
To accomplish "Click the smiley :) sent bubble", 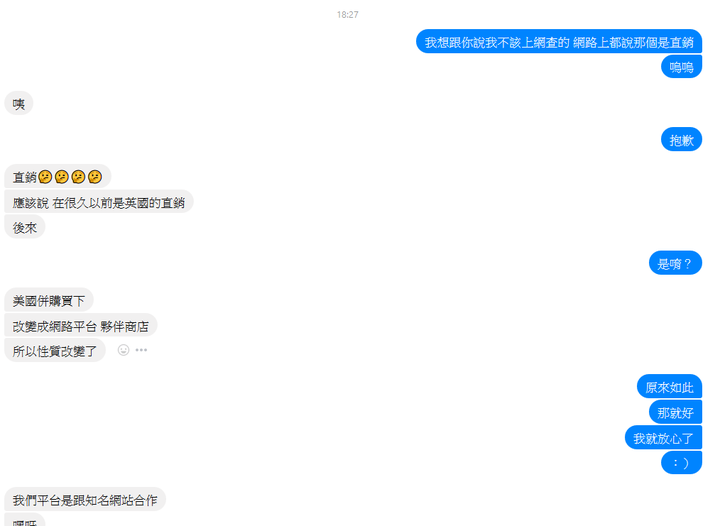I will pyautogui.click(x=681, y=463).
